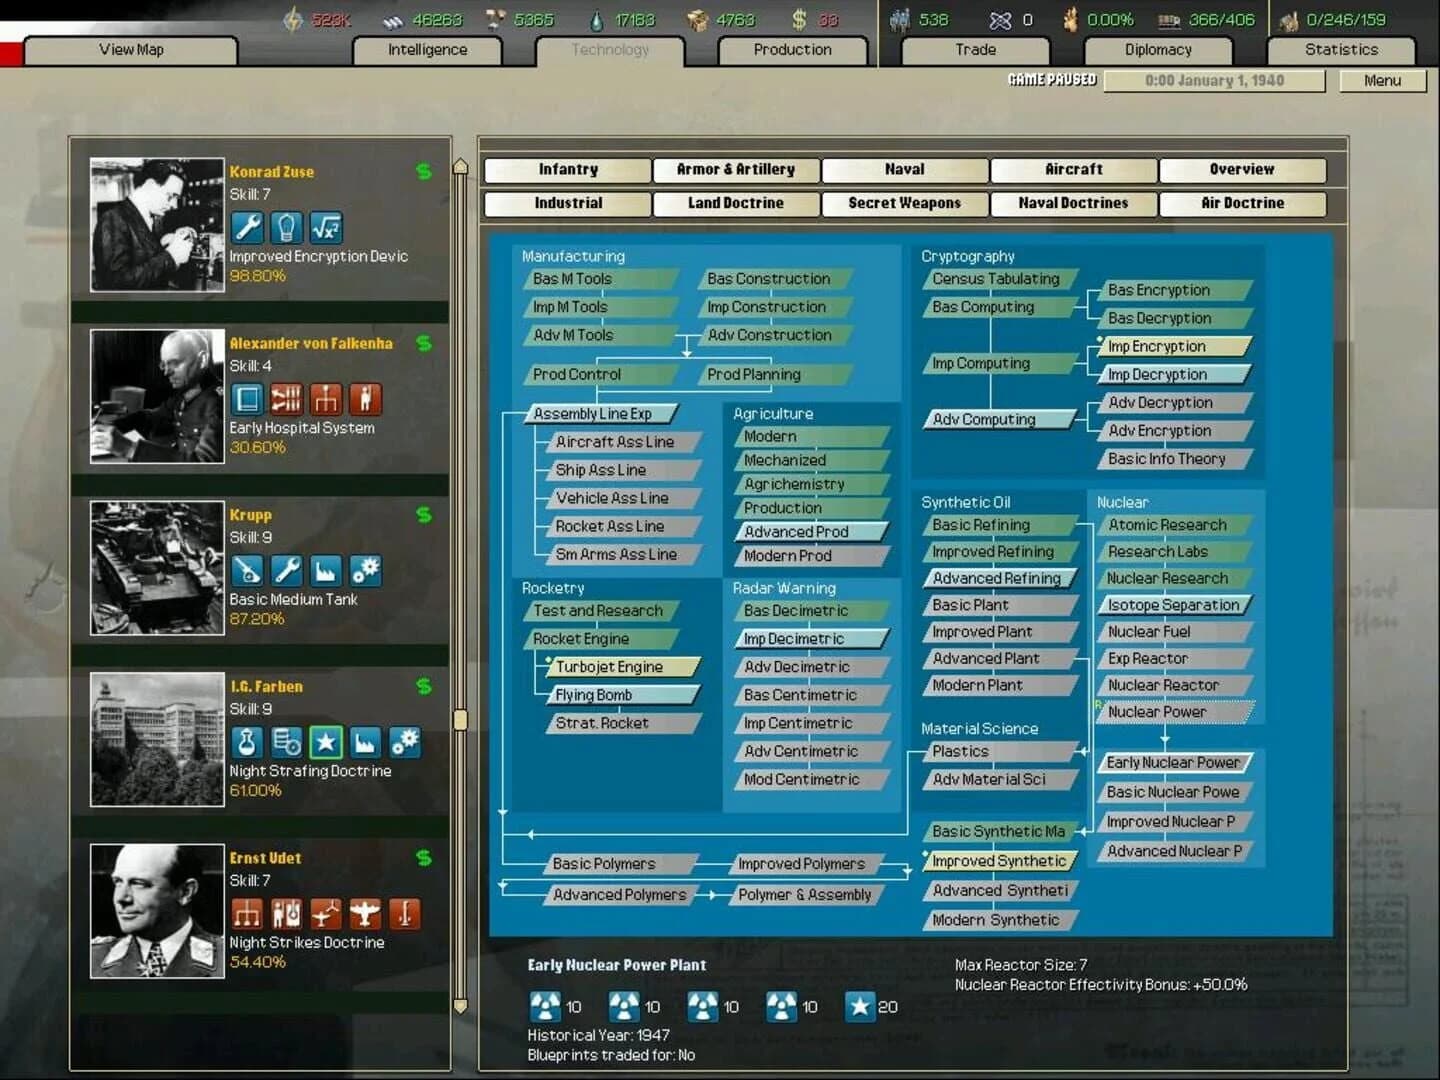This screenshot has height=1080, width=1440.
Task: Toggle funding dollar sign next to Konrad Zuse
Action: [424, 171]
